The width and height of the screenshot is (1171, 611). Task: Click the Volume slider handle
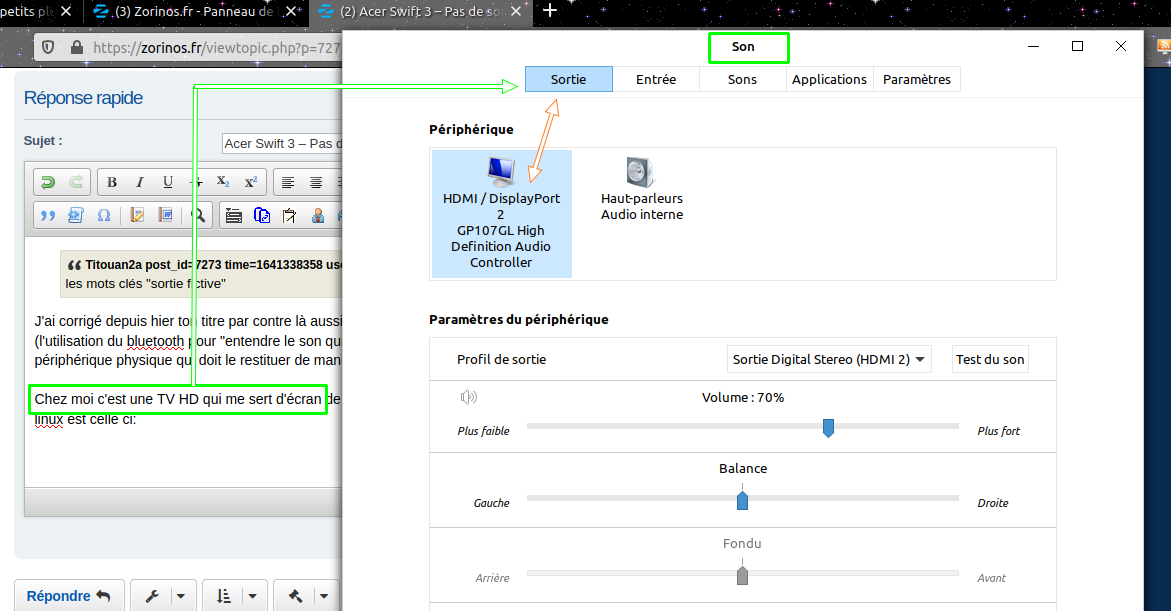click(828, 428)
